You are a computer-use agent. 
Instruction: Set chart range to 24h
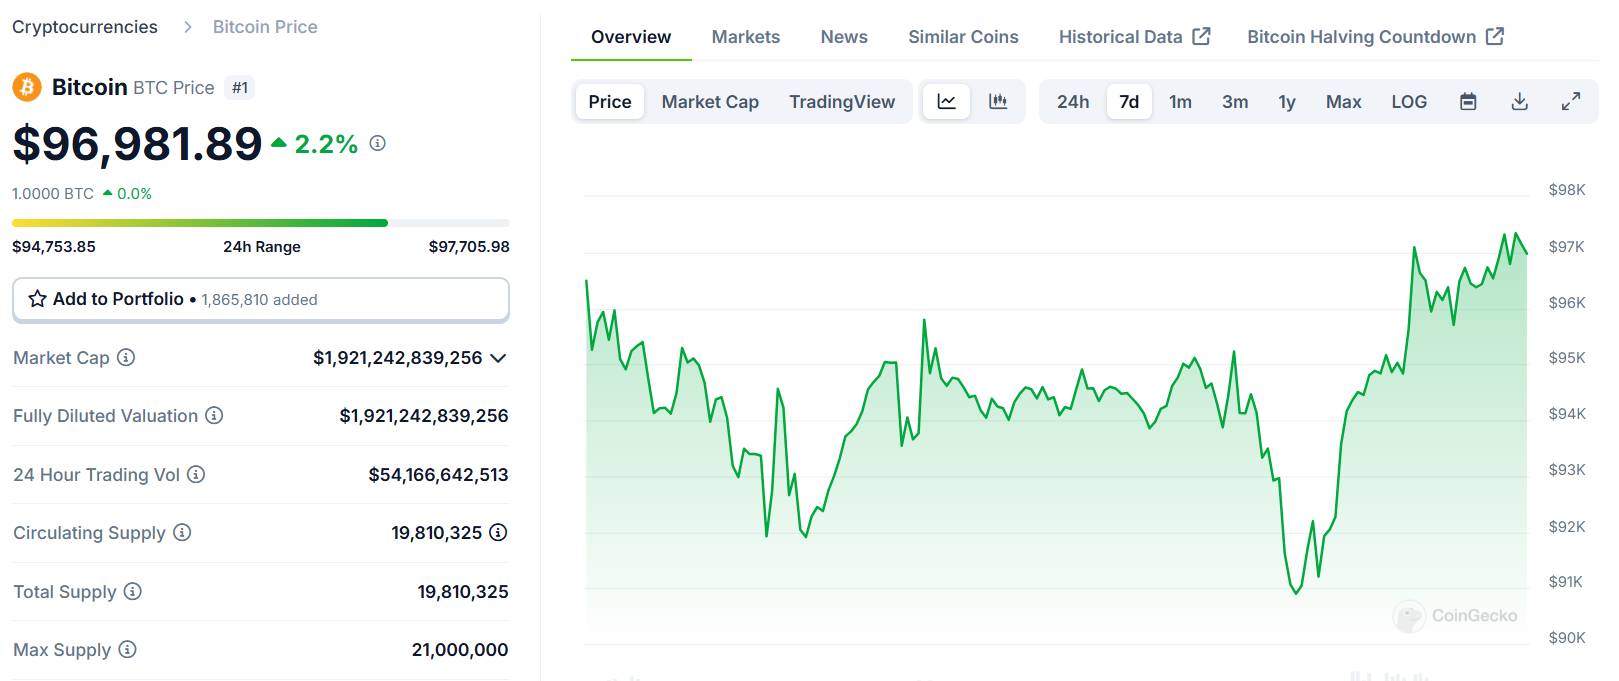1073,101
